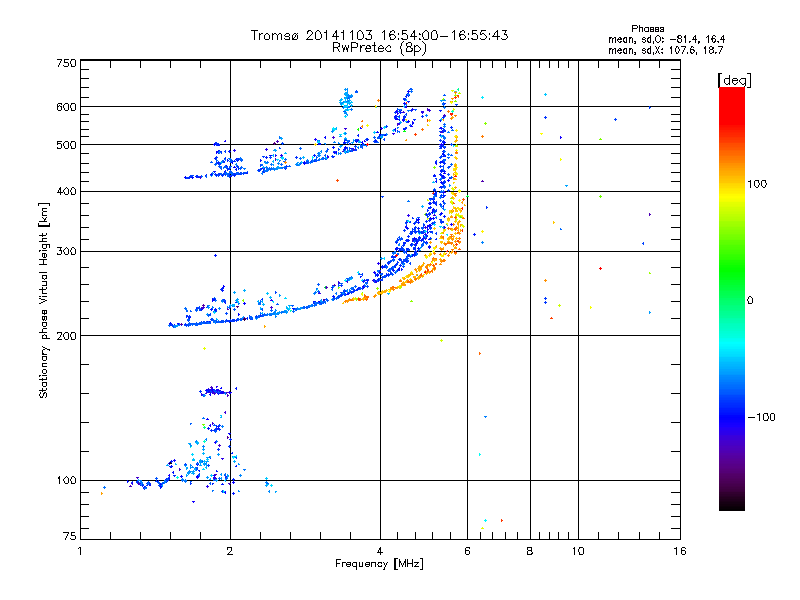Click the y-axis tick label '75'
Viewport: 800px width, 600px height.
(70, 536)
